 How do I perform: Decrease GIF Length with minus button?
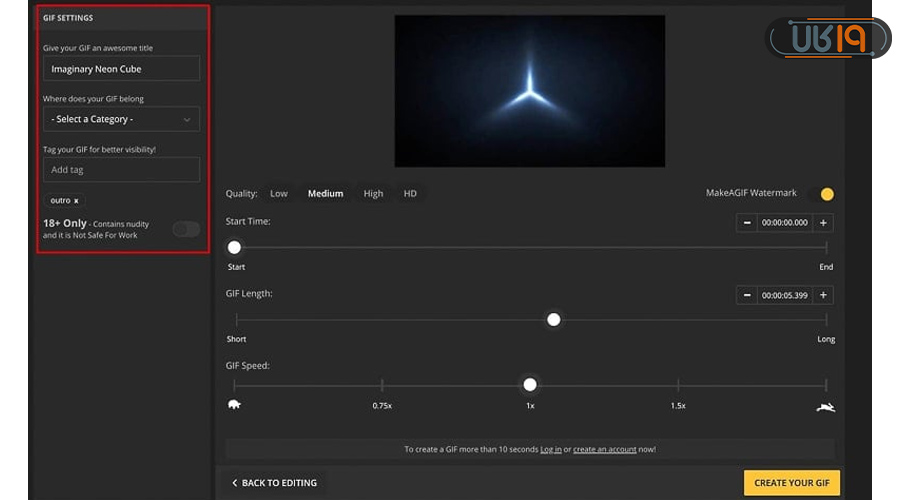point(746,295)
